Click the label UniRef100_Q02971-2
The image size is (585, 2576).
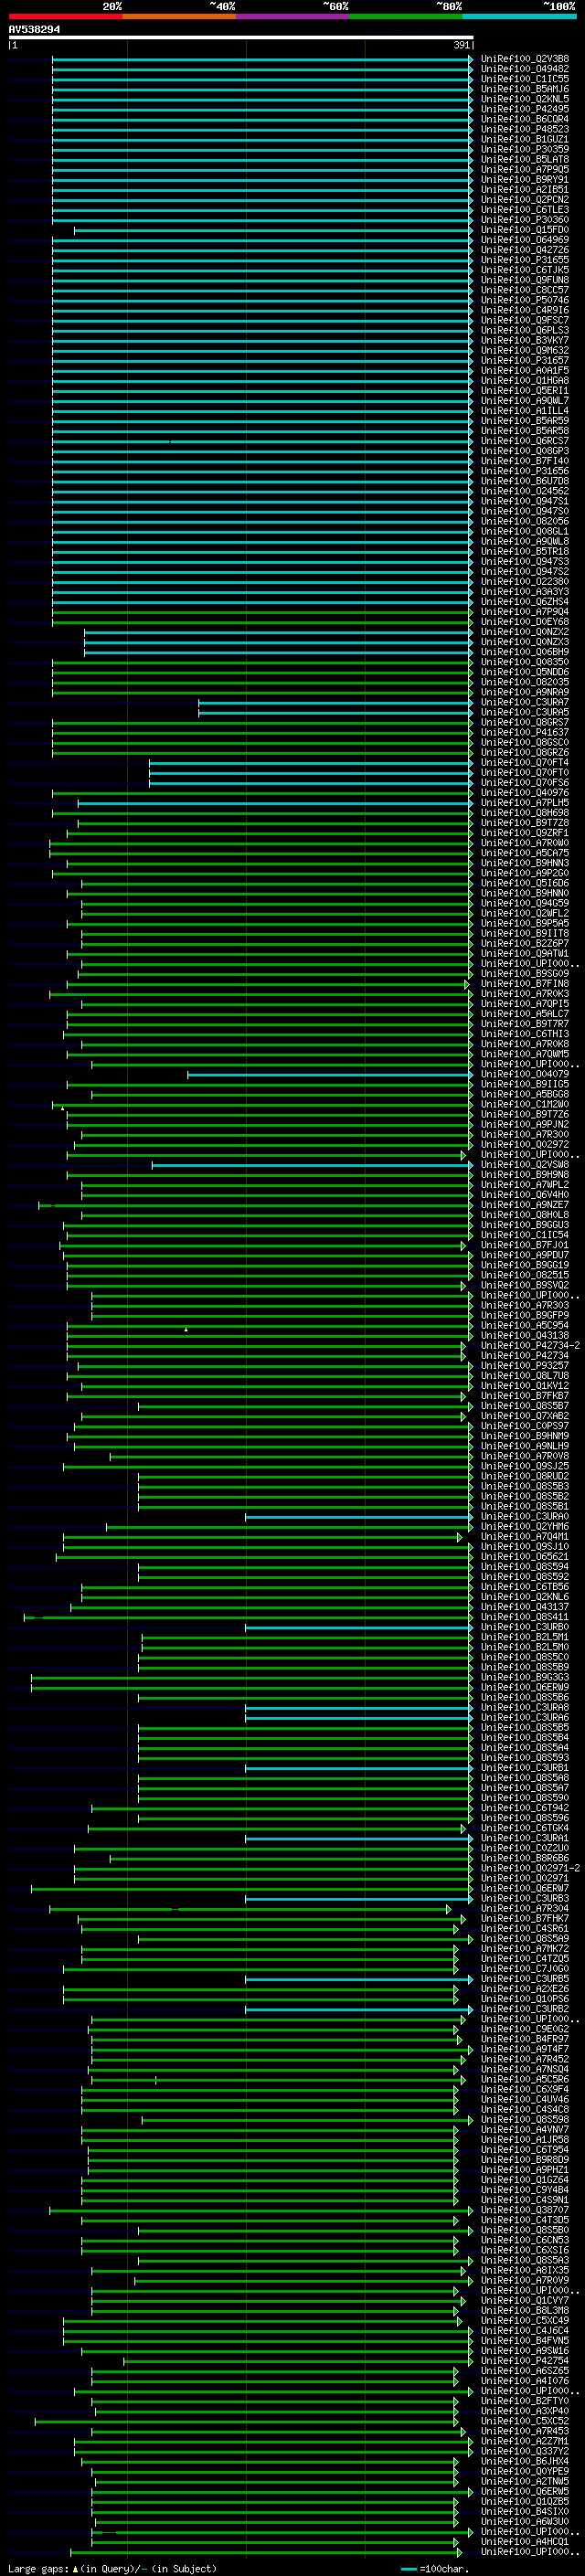point(530,1868)
